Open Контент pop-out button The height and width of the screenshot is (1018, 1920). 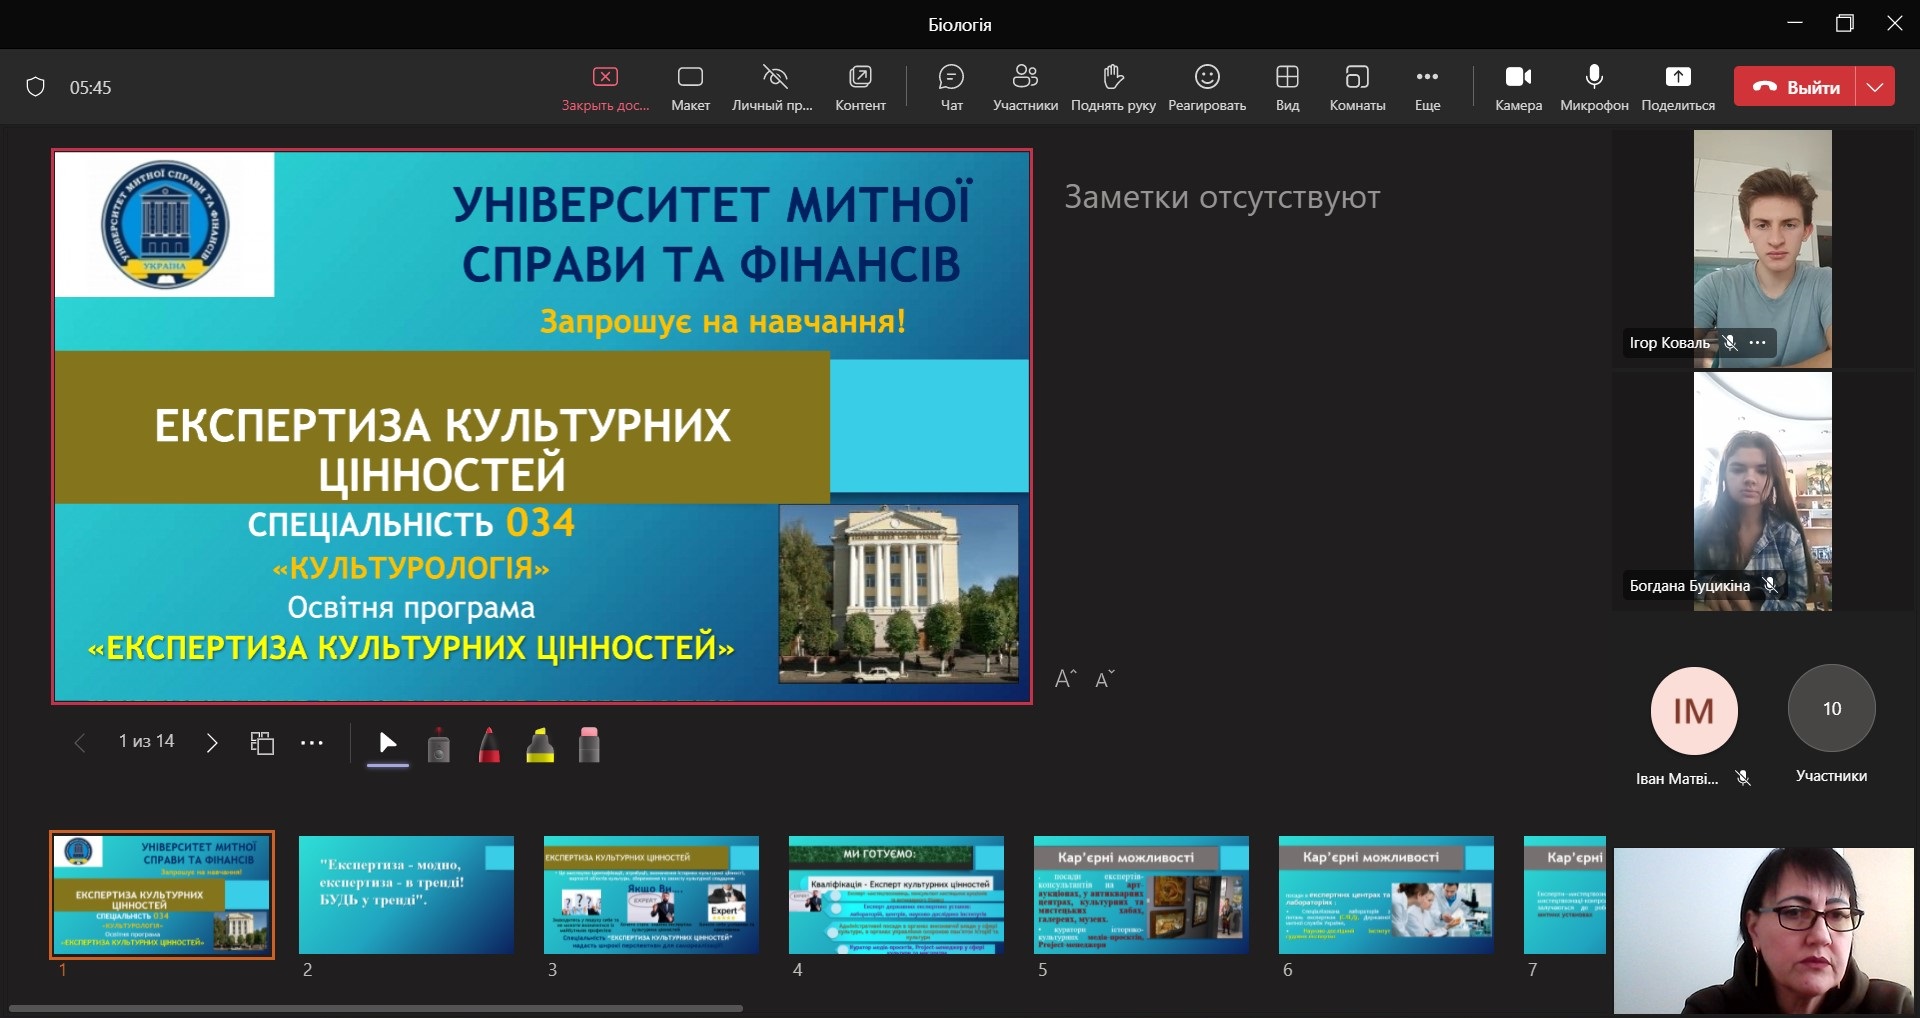click(860, 88)
